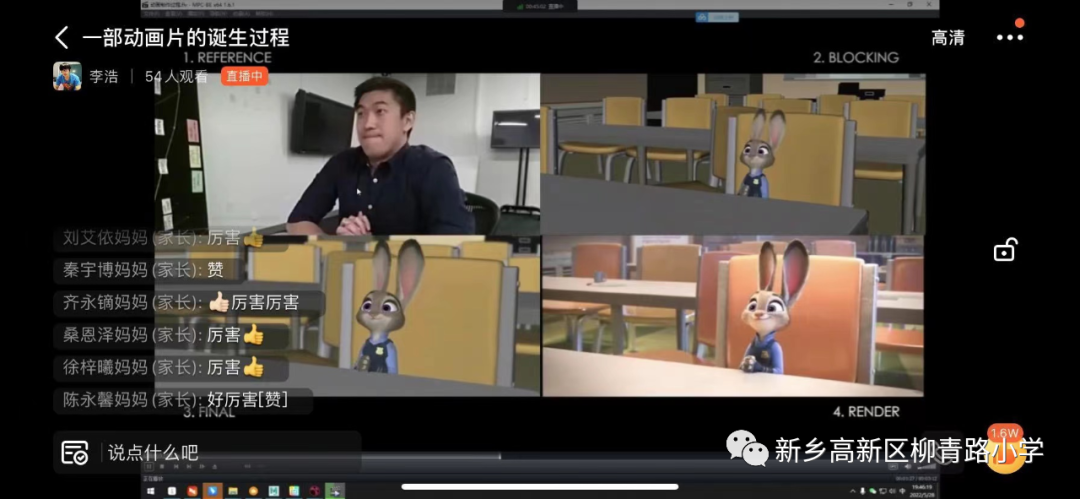Open the WeChat icon in system tray
Viewport: 1080px width, 499px height.
pyautogui.click(x=873, y=491)
